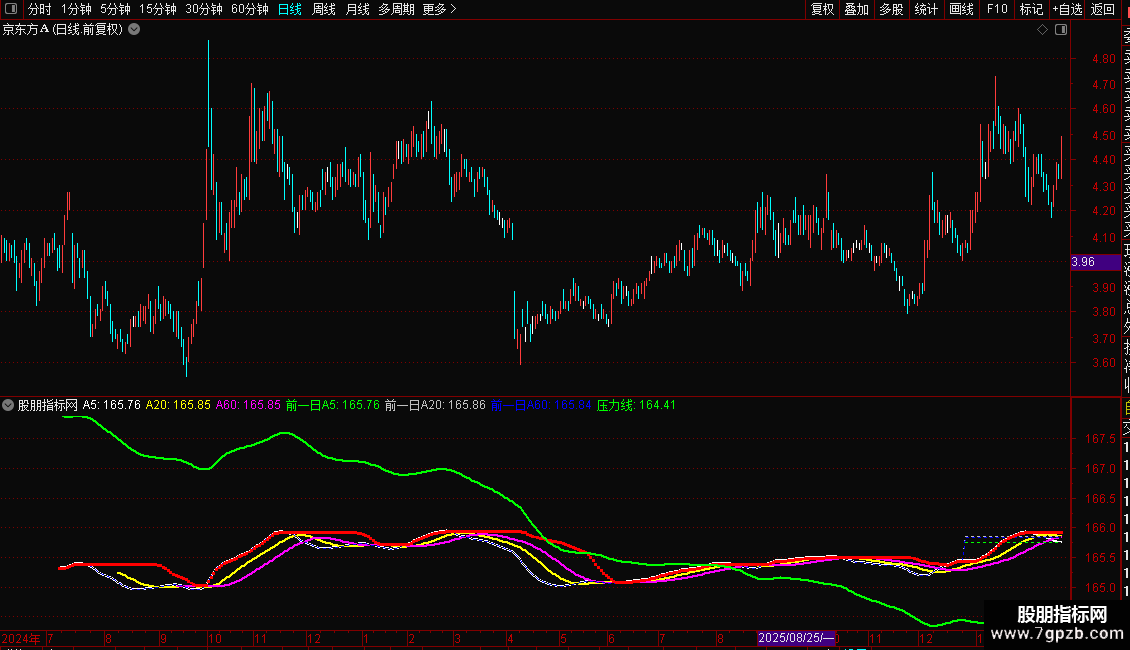Select the 15分钟 period tab
Screen dimensions: 1130x650
point(158,9)
